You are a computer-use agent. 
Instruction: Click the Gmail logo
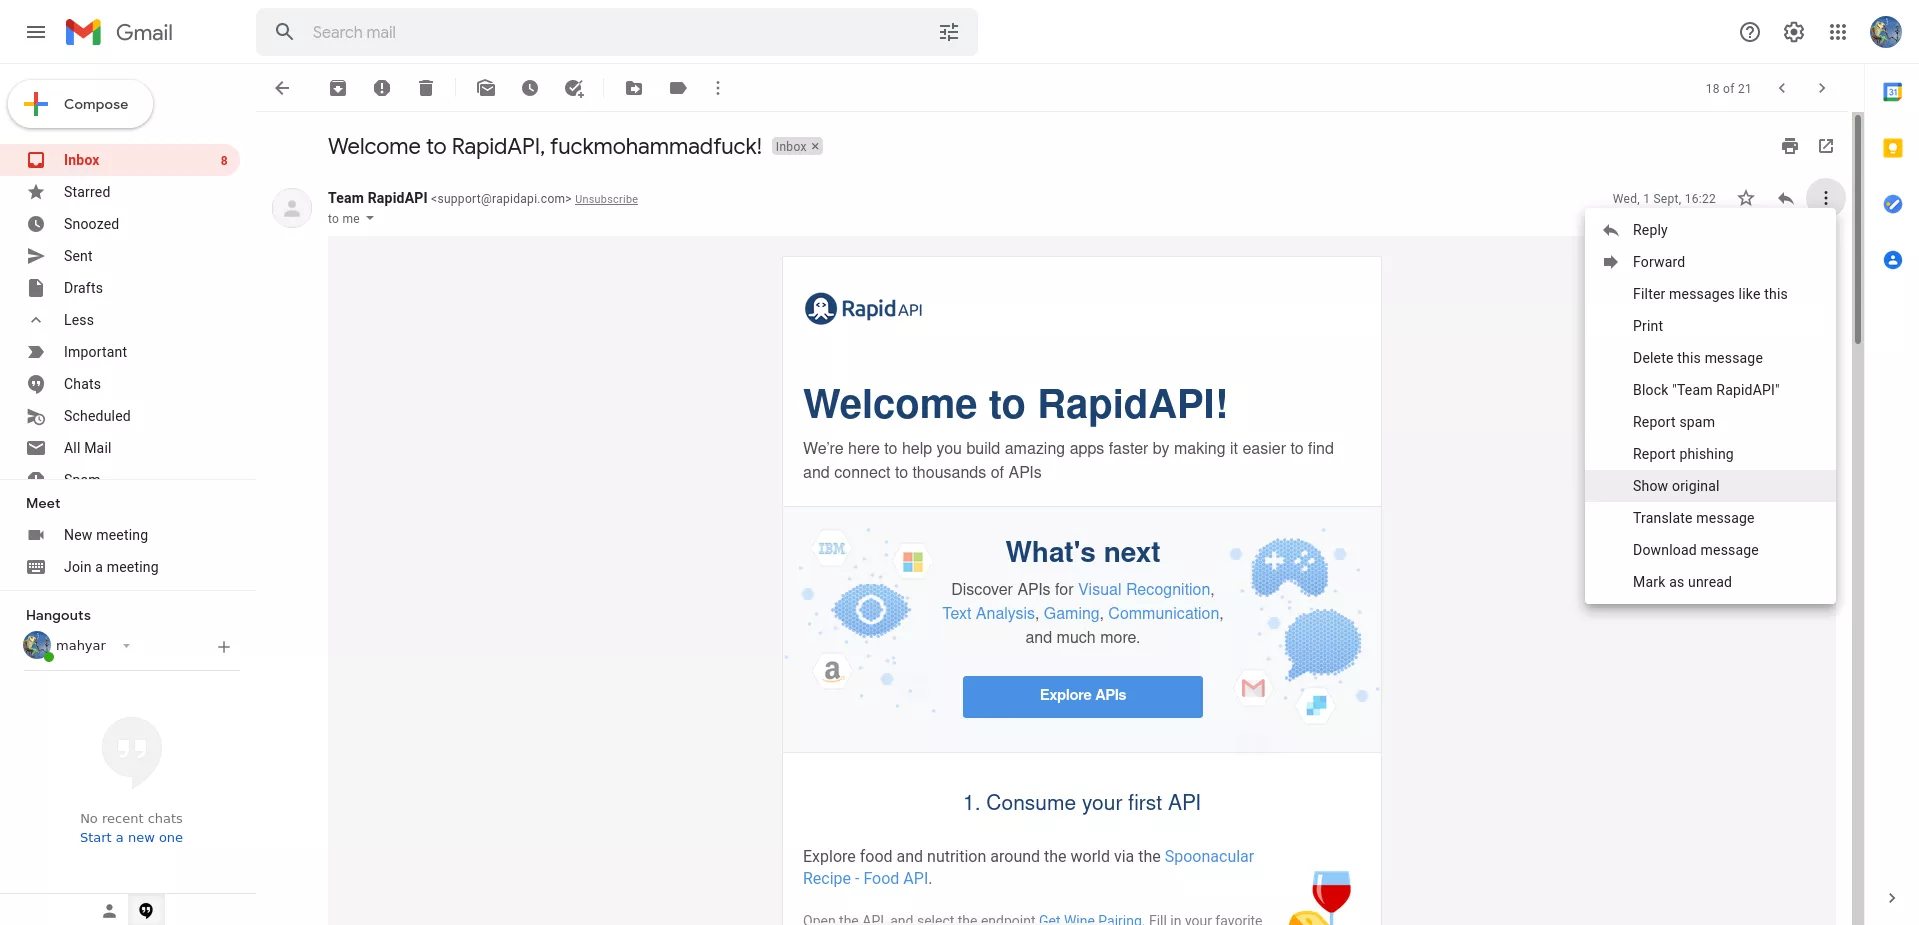click(x=119, y=32)
